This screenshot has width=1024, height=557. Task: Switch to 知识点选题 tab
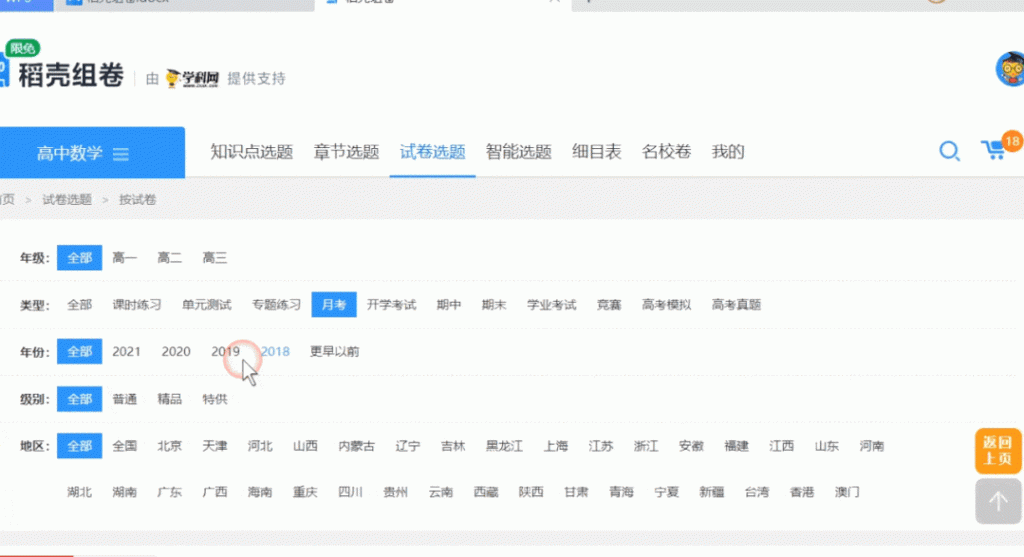click(251, 152)
